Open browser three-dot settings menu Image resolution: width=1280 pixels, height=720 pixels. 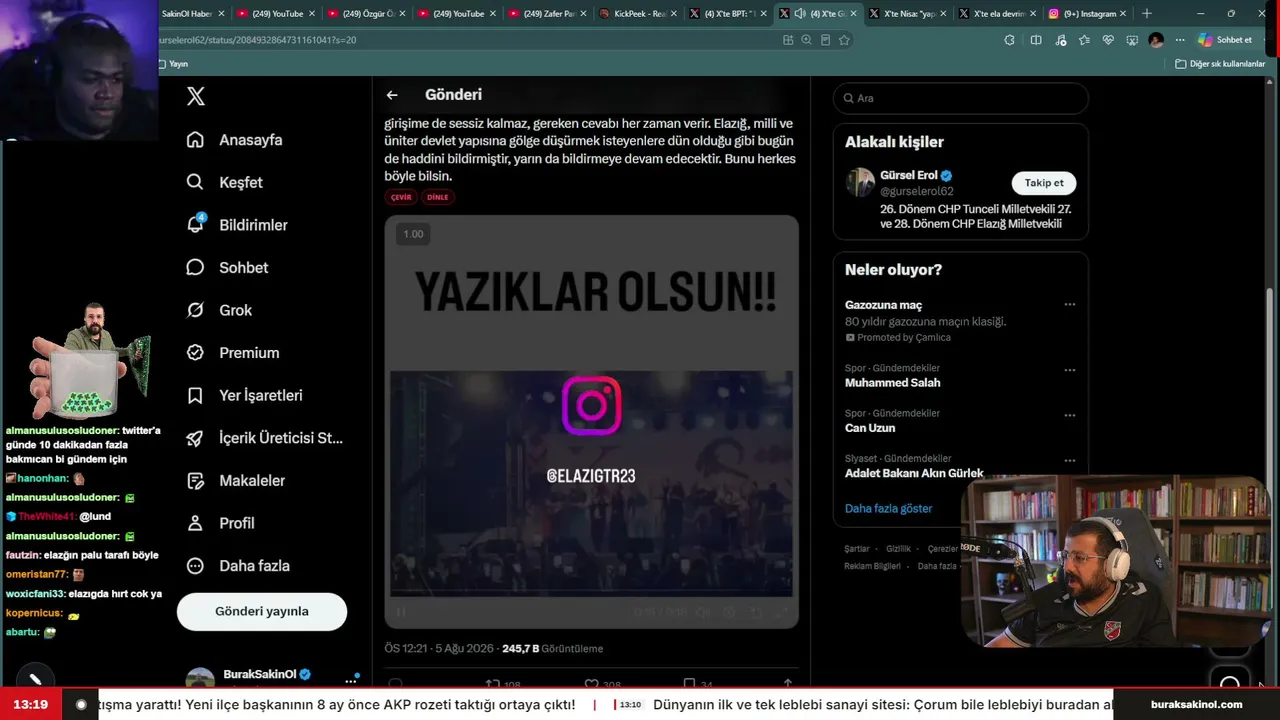(1180, 40)
